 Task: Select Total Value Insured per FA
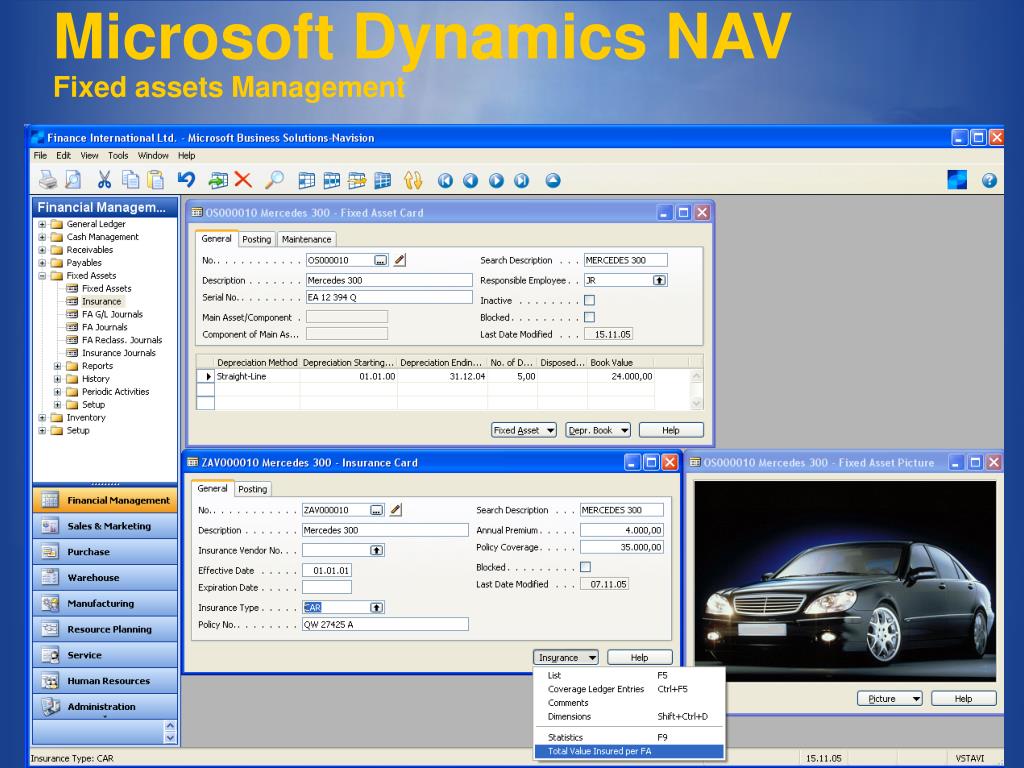point(629,752)
